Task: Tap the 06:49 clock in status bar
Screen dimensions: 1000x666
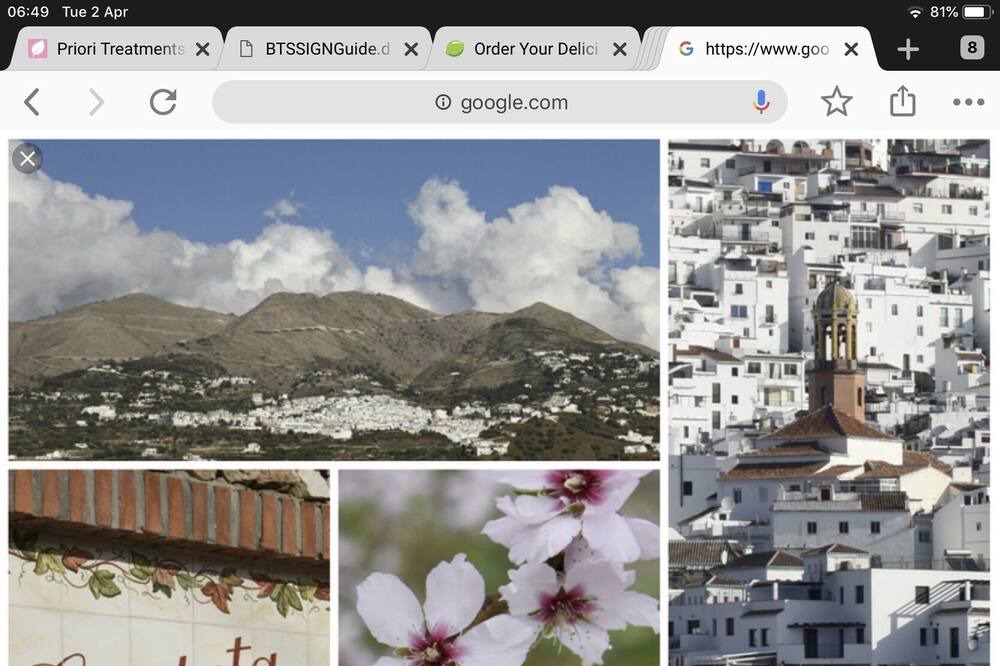Action: [x=28, y=11]
